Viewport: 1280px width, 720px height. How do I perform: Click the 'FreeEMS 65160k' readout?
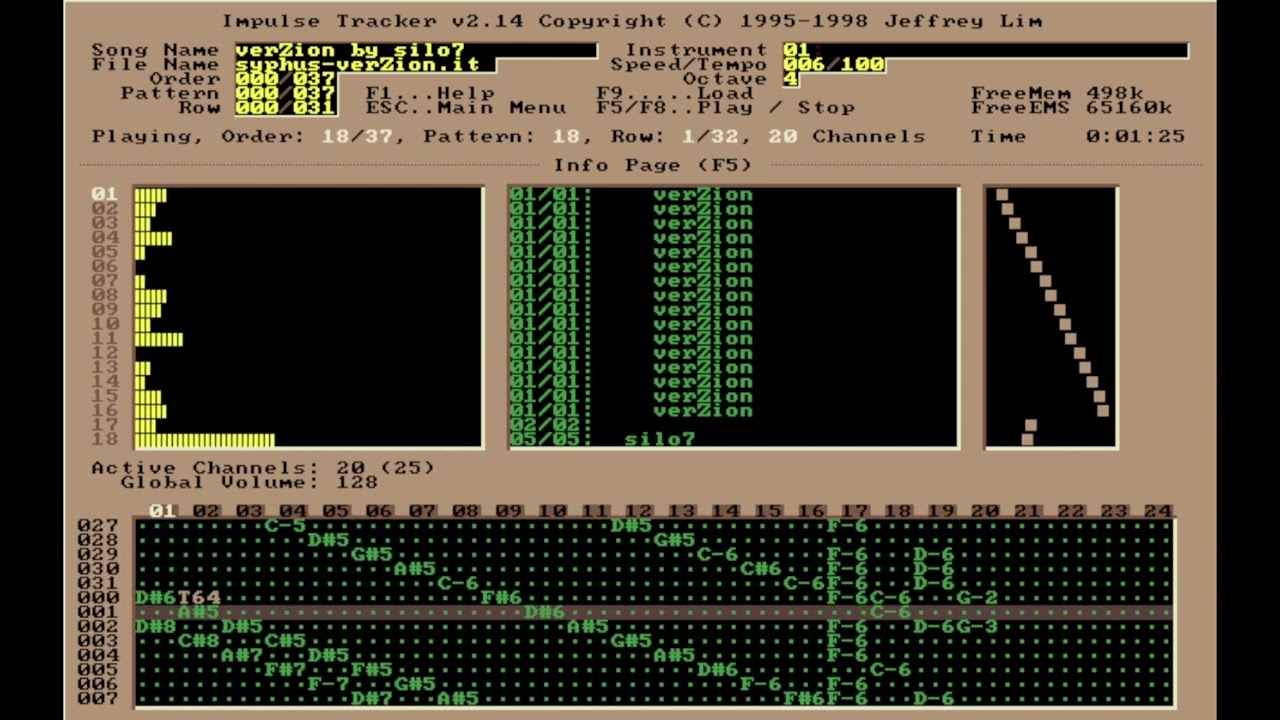1071,107
